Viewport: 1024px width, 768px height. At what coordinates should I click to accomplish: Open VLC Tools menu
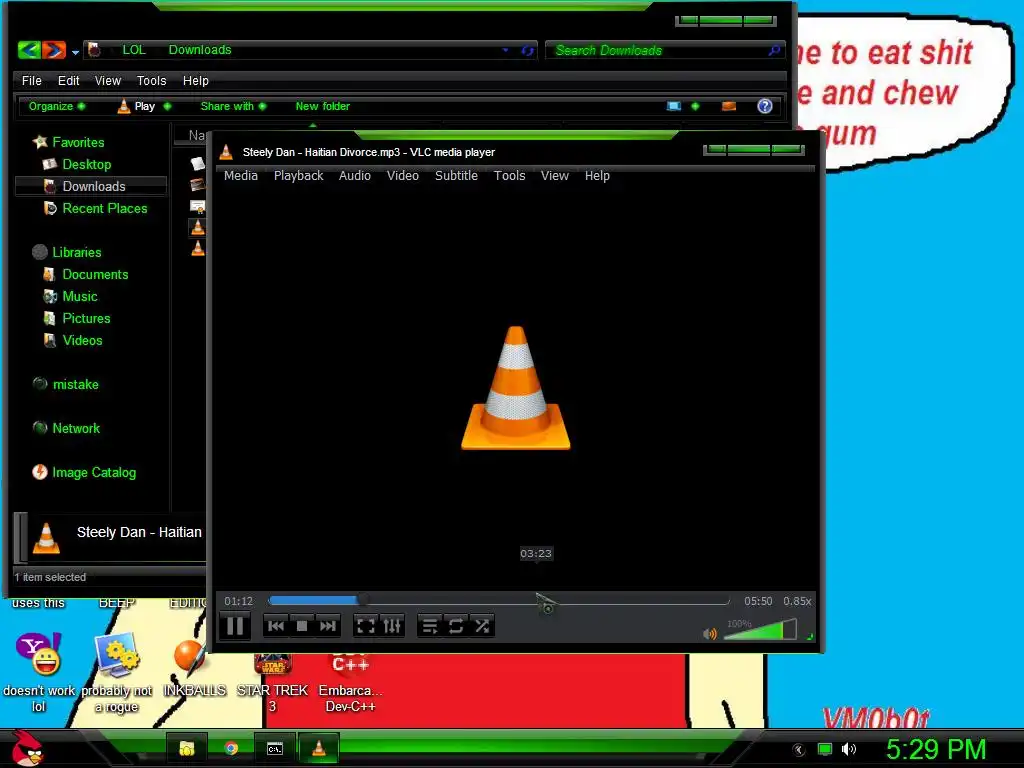(509, 176)
